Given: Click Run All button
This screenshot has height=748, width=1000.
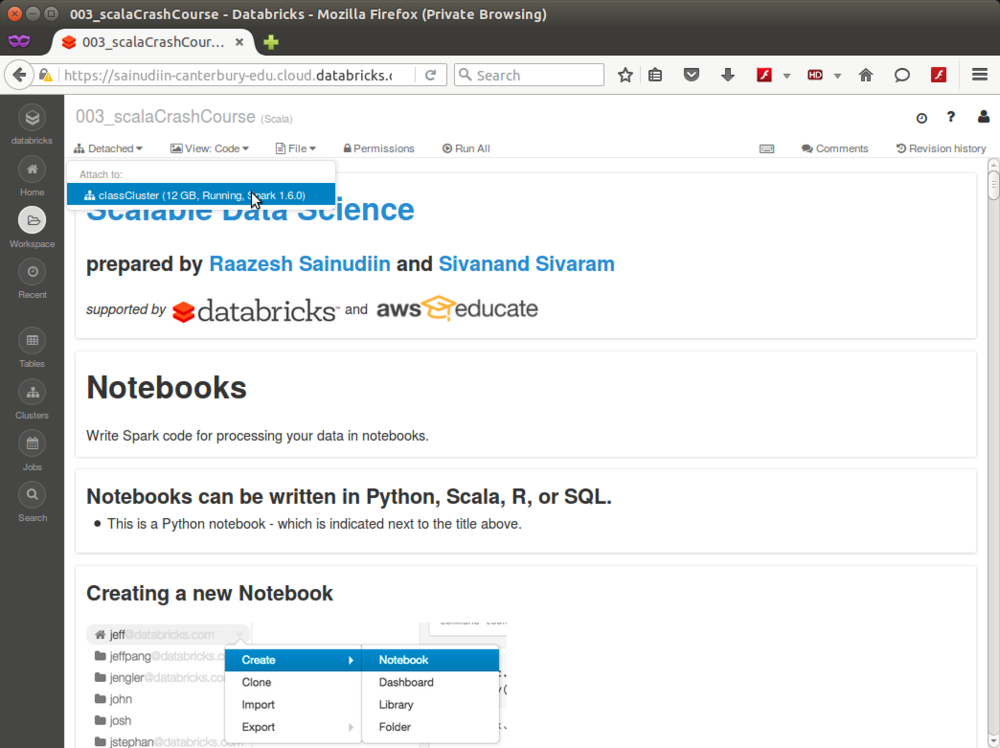Looking at the screenshot, I should pyautogui.click(x=466, y=149).
